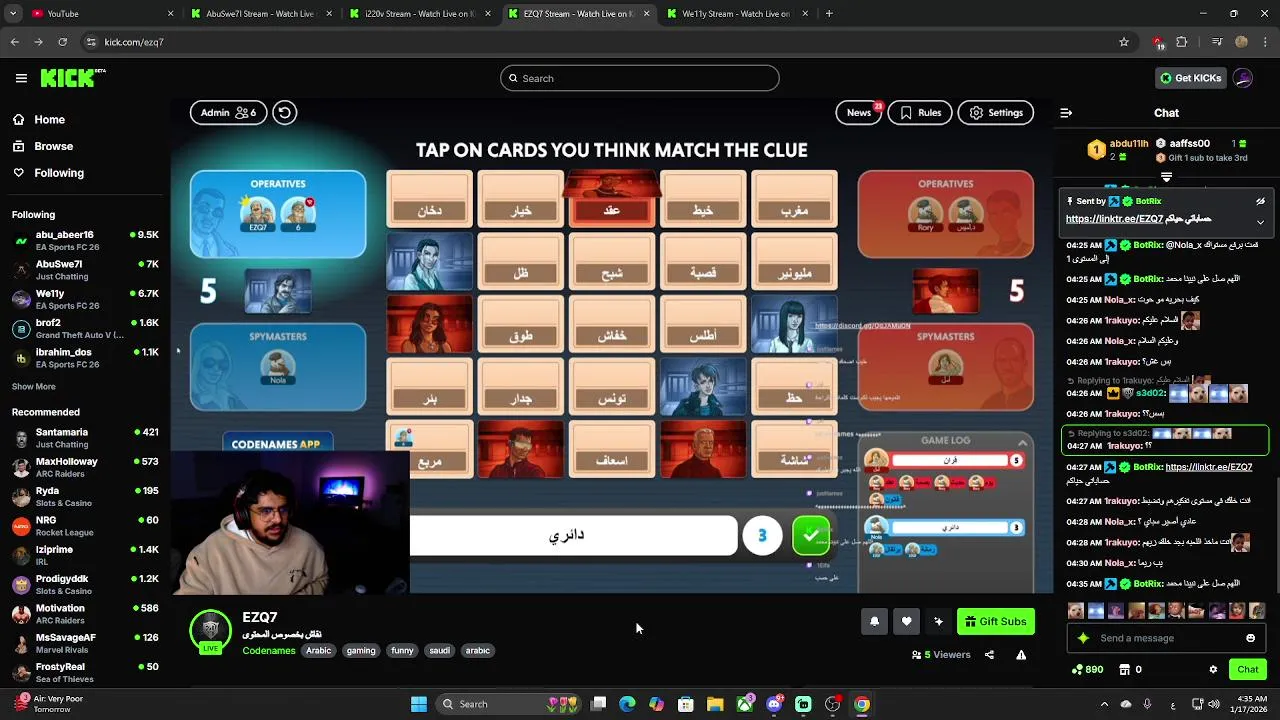Hide the pinned BotRix message
This screenshot has width=1280, height=720.
click(x=1260, y=201)
